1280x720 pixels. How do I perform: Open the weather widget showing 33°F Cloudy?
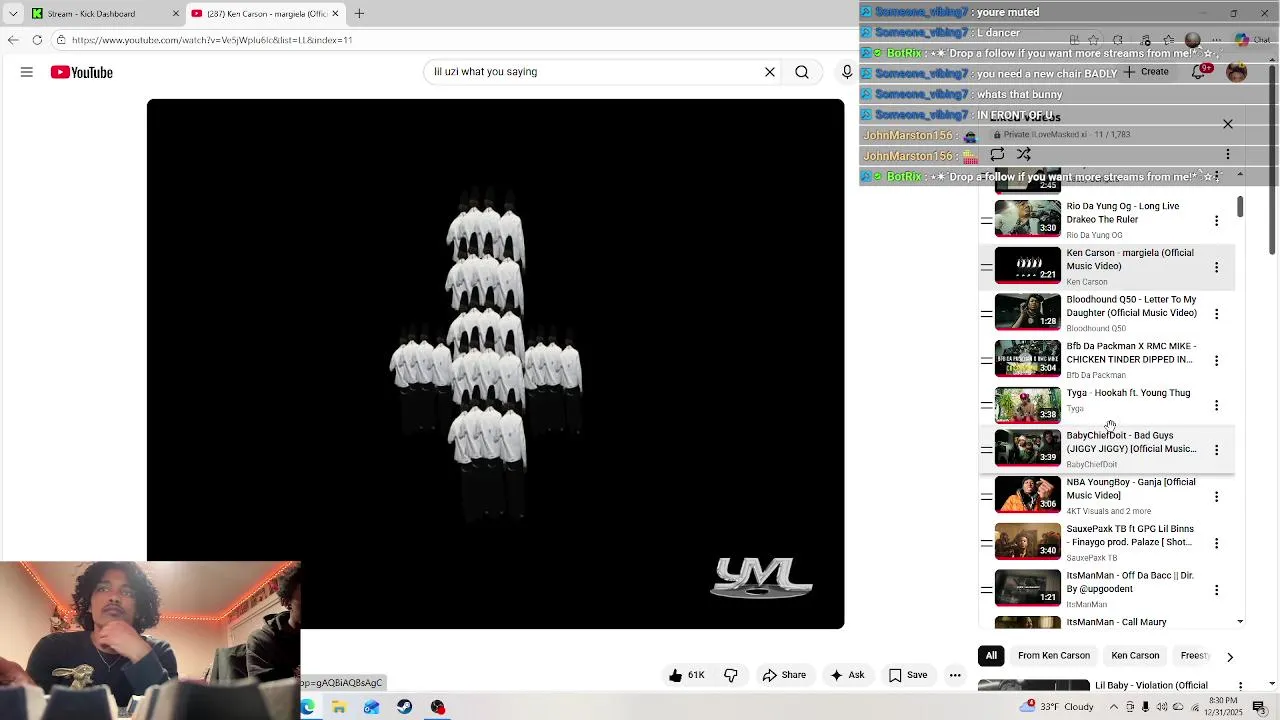[1058, 707]
